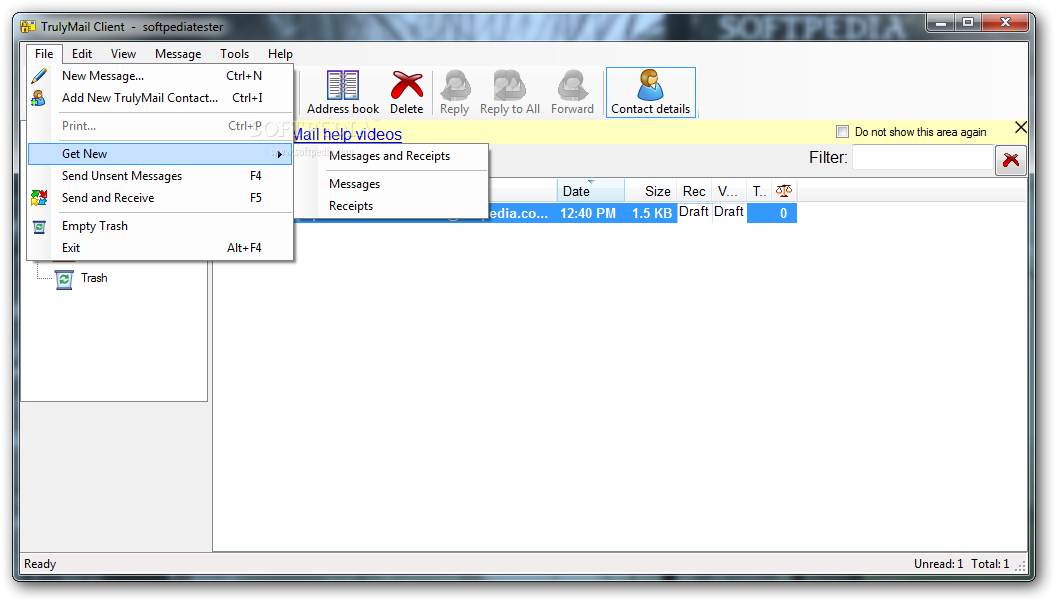Click the Send and Receive menu icon

[x=39, y=198]
